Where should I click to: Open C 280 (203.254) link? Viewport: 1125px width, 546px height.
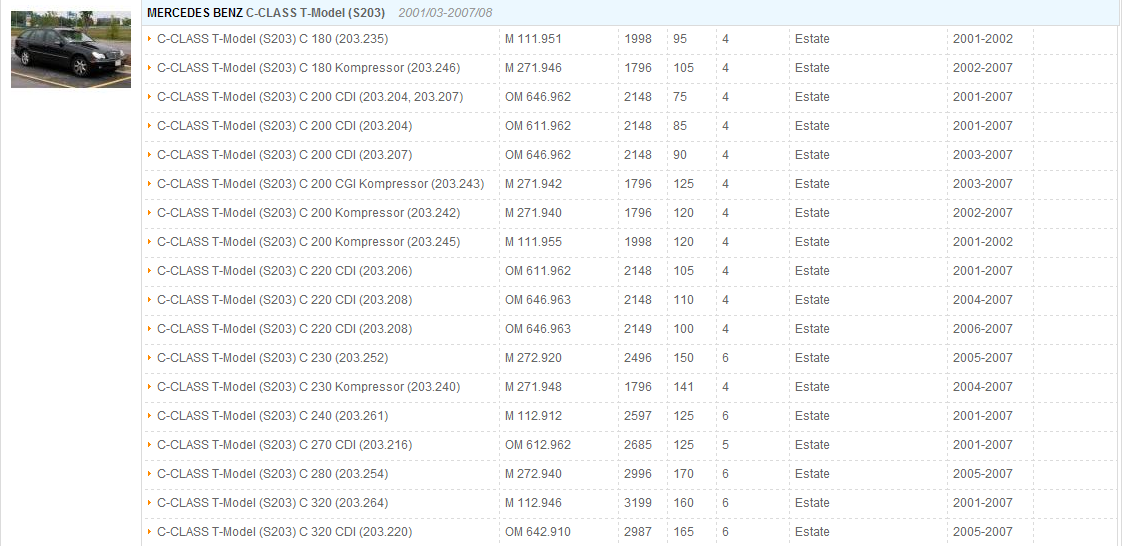[273, 474]
